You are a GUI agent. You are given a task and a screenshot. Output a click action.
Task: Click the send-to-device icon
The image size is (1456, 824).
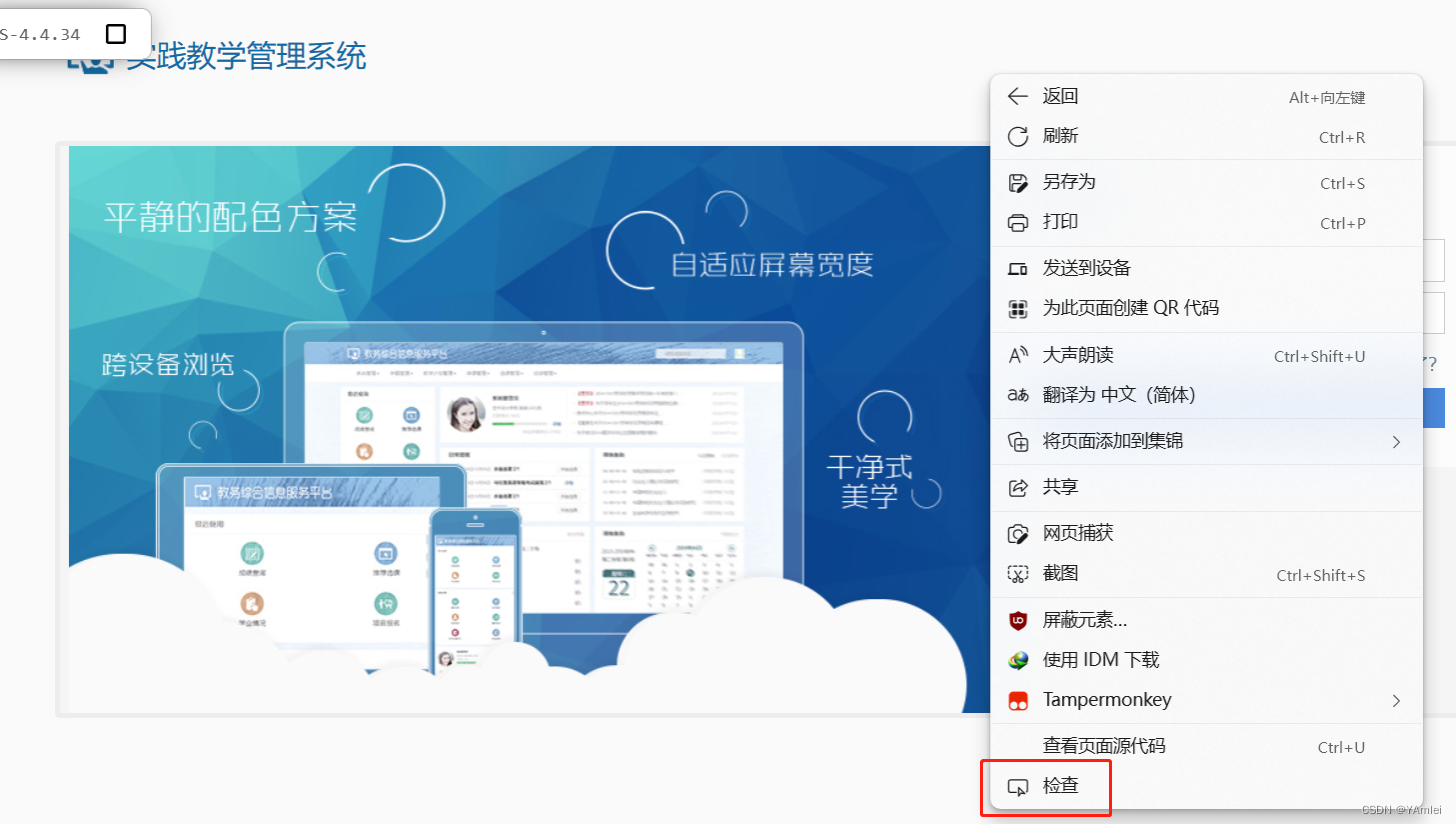[x=1018, y=269]
